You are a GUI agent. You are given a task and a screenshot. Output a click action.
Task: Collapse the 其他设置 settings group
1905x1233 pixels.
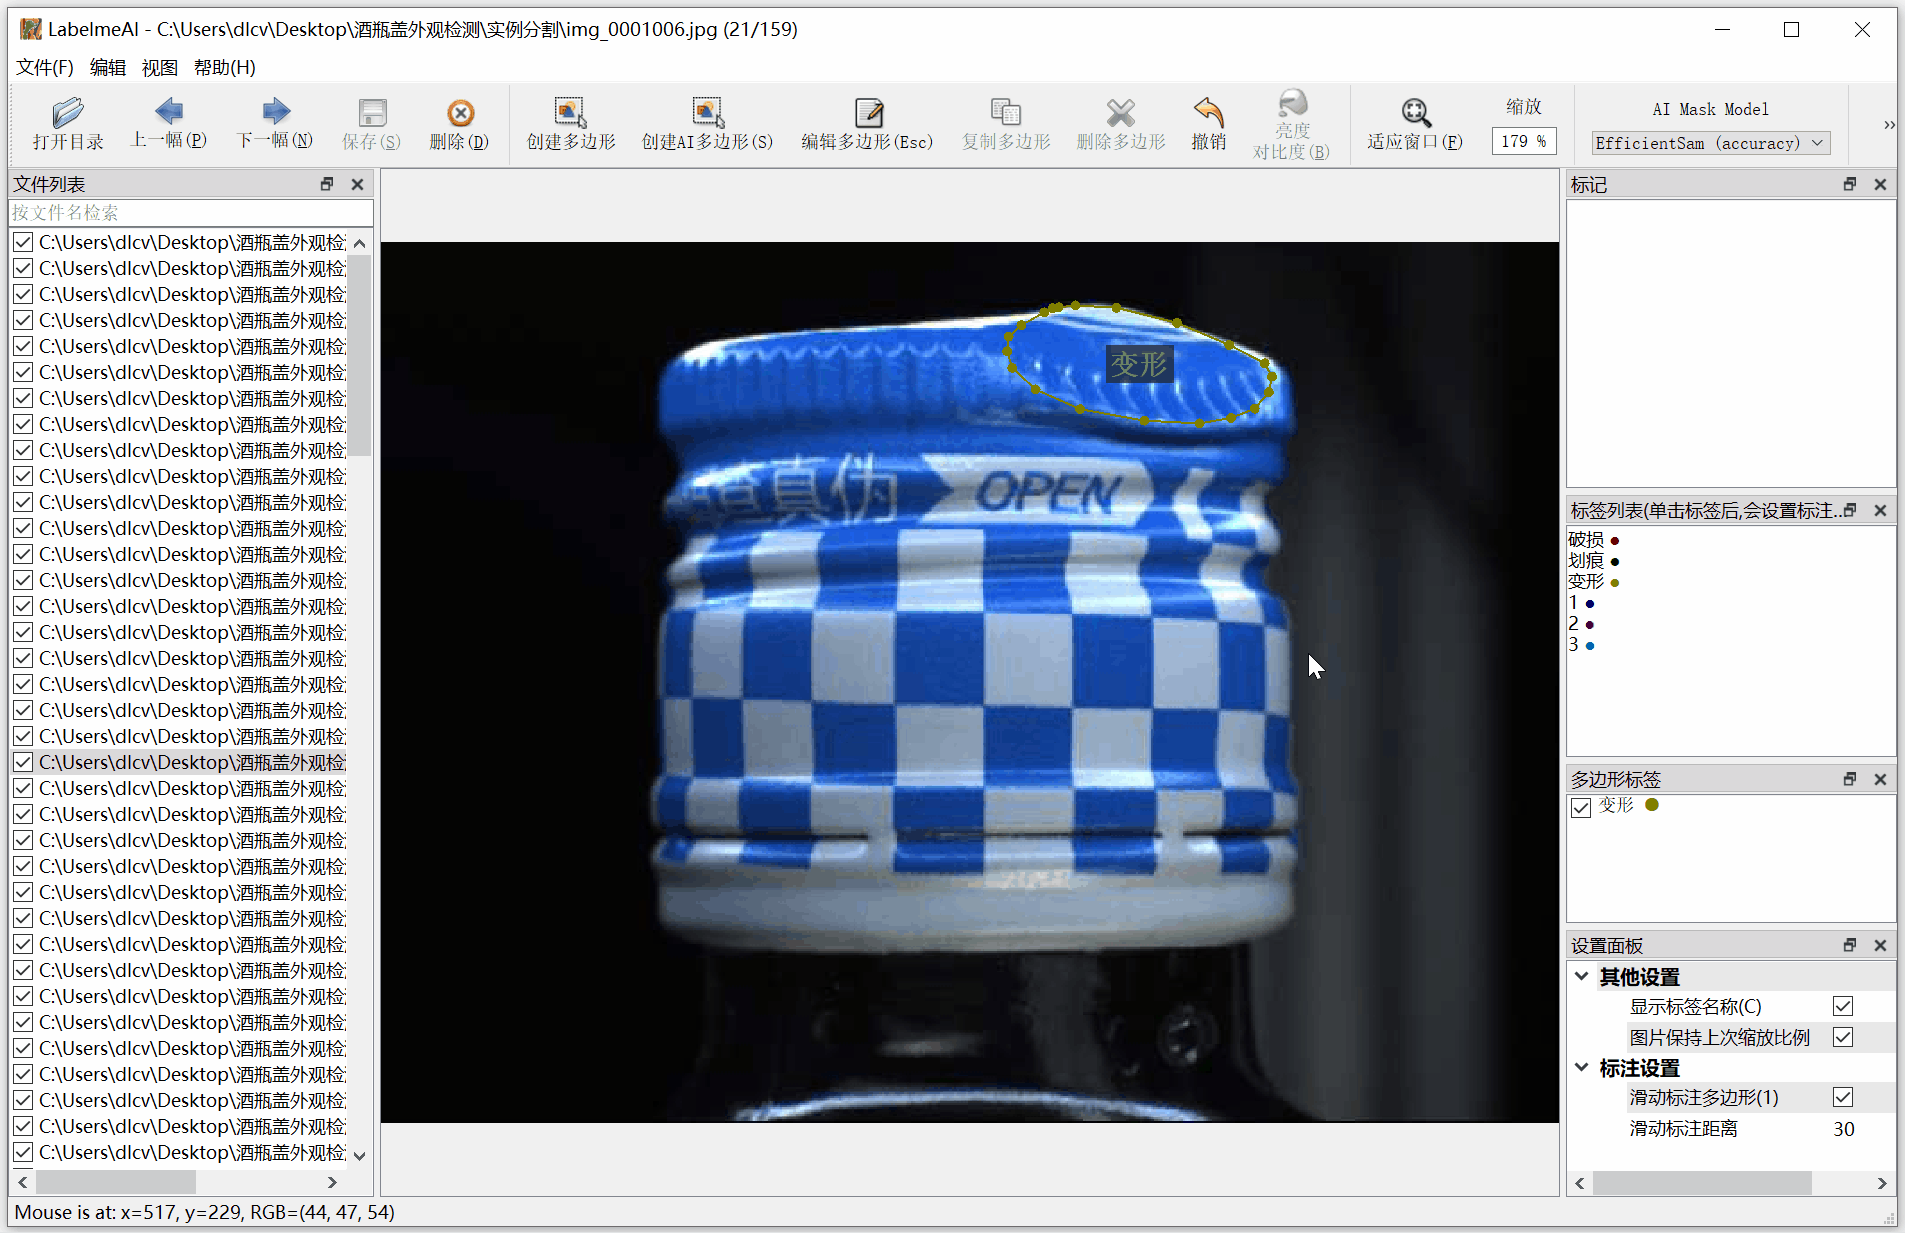click(1582, 976)
